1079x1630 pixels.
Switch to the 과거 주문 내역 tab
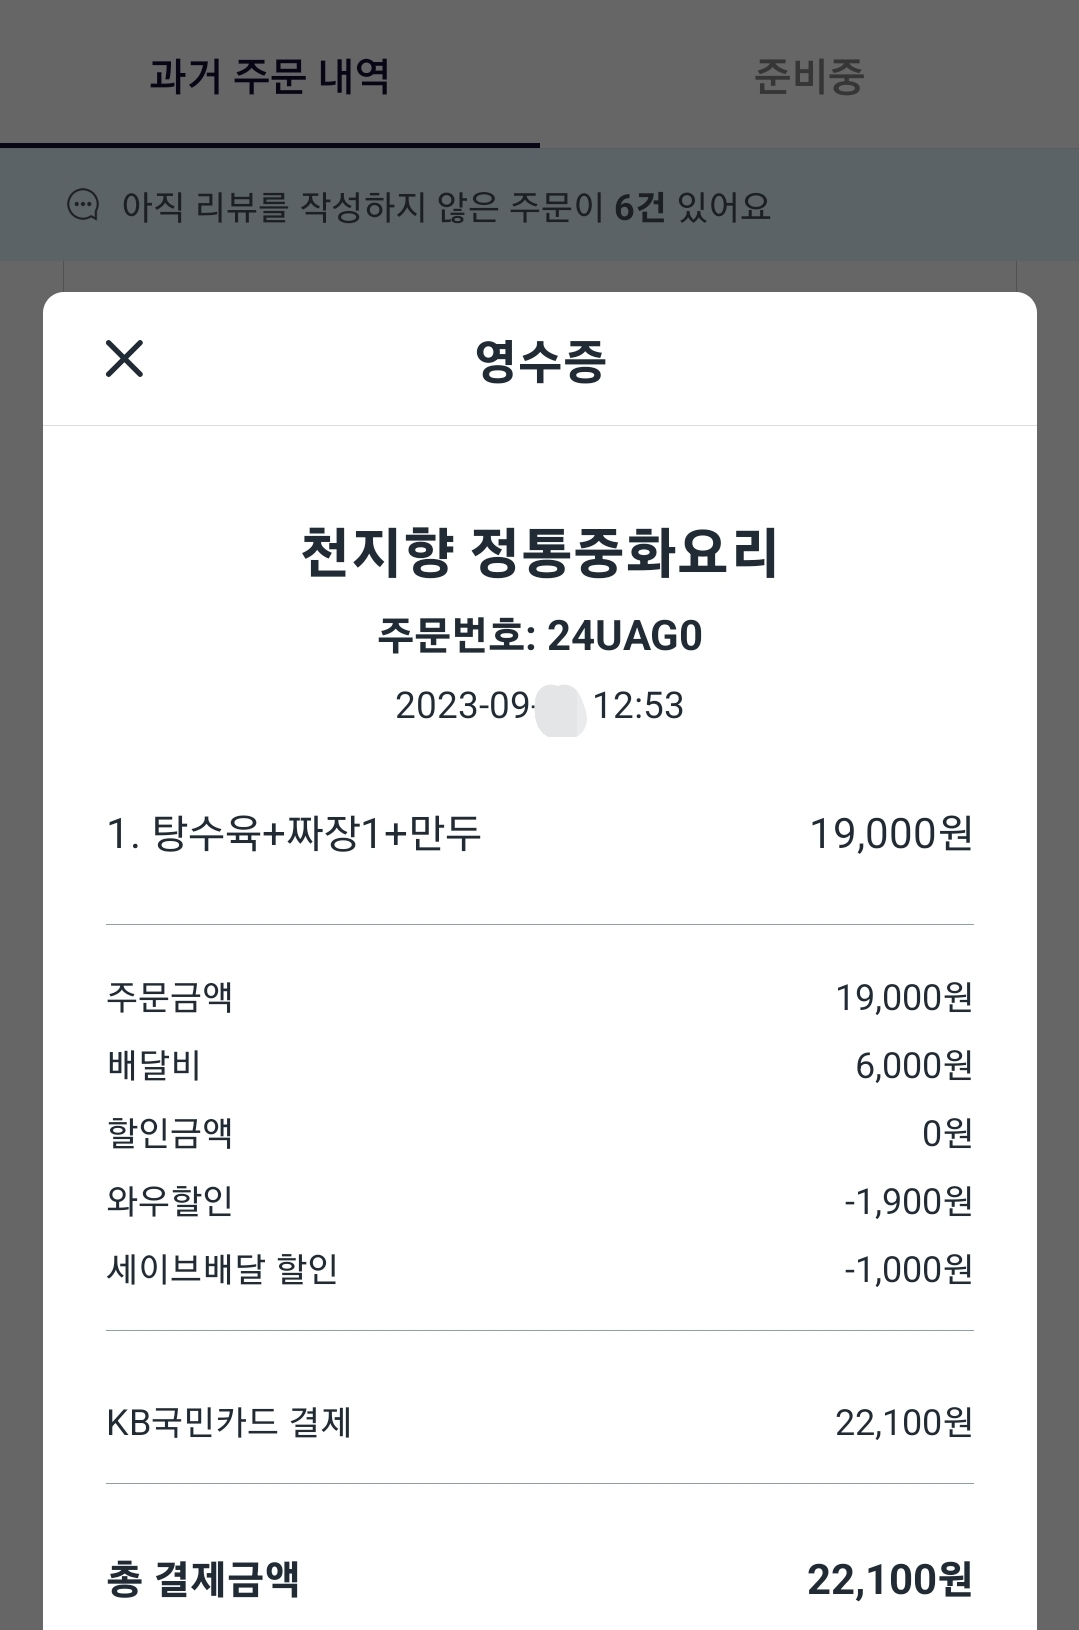point(269,76)
